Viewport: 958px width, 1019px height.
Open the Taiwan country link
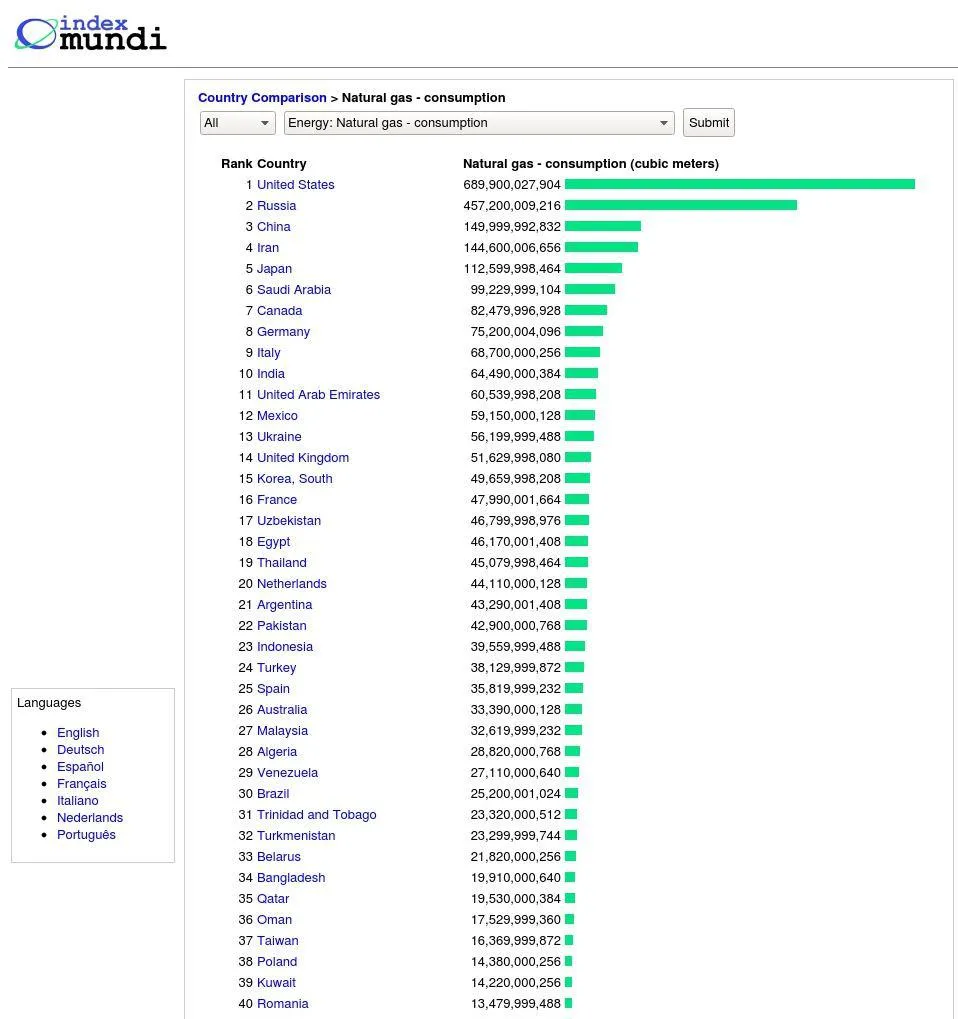click(278, 941)
